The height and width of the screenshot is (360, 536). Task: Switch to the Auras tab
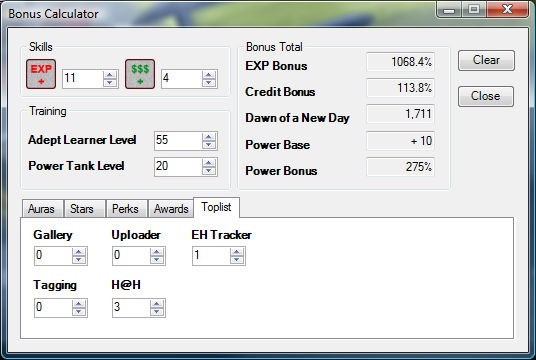coord(42,209)
